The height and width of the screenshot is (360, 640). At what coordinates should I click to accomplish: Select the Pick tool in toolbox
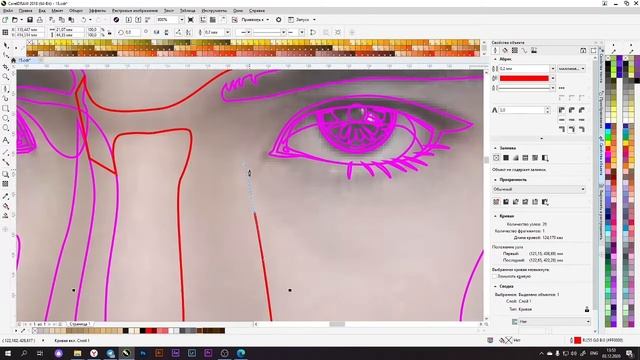click(x=6, y=46)
